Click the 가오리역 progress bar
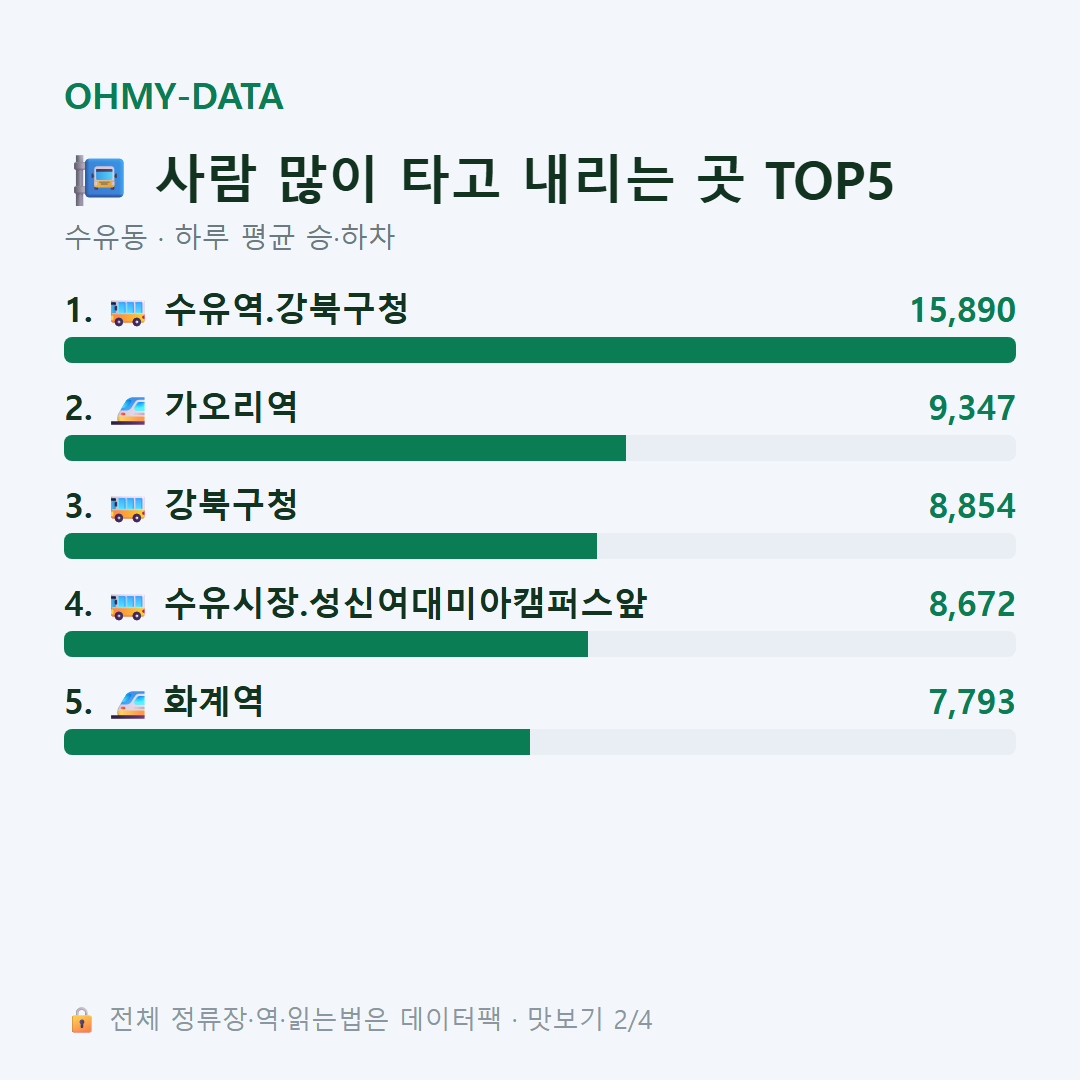This screenshot has width=1080, height=1080. 540,448
